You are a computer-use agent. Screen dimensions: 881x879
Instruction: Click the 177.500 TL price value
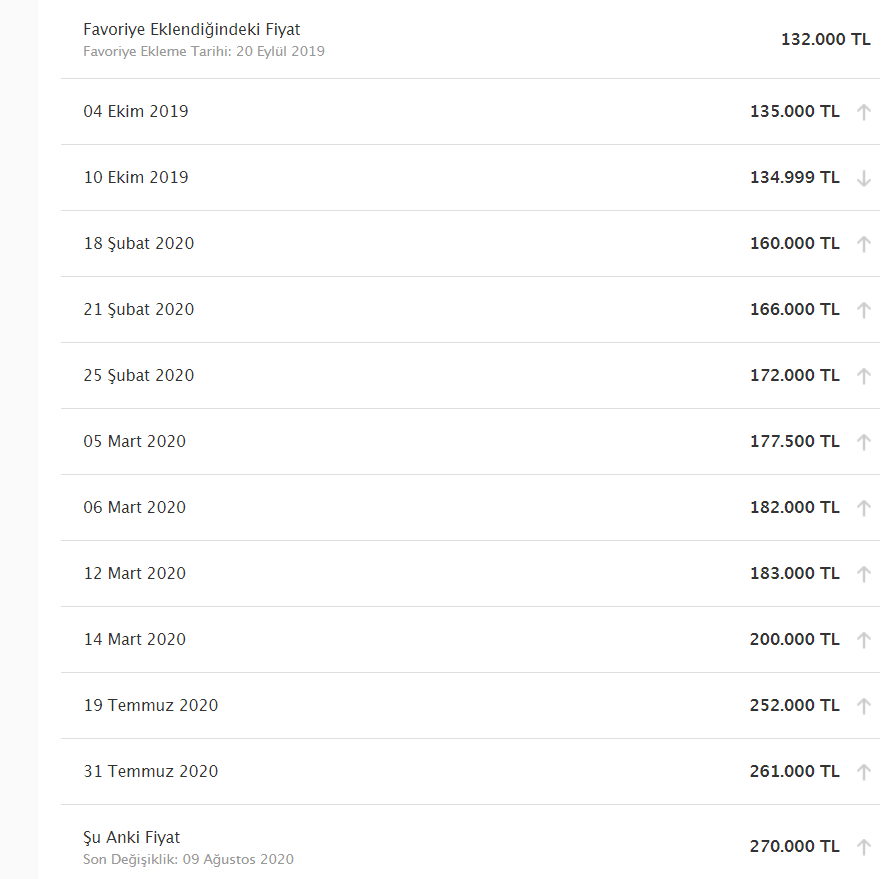(794, 441)
